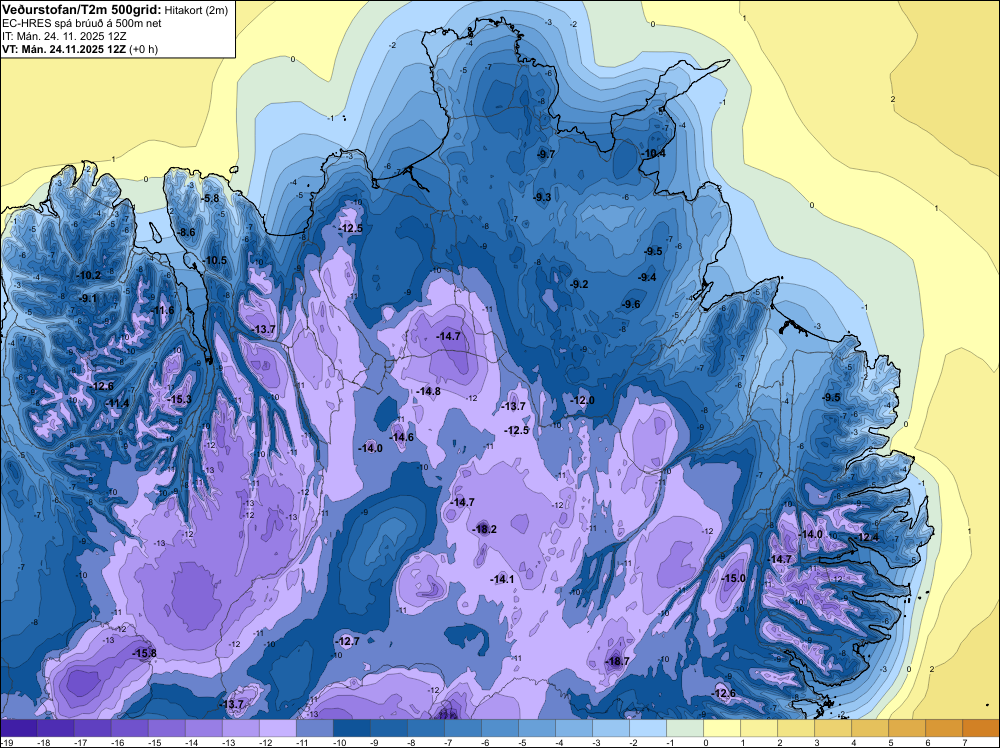Viewport: 1000px width, 748px height.
Task: Click the '-17' legend scale label
Action: click(81, 742)
